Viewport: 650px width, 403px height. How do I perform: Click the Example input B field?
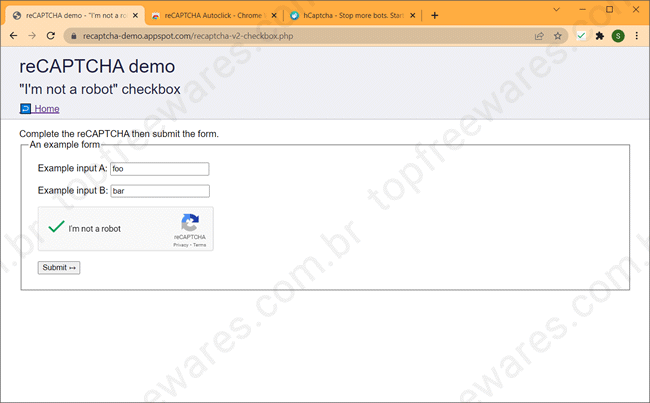coord(159,191)
